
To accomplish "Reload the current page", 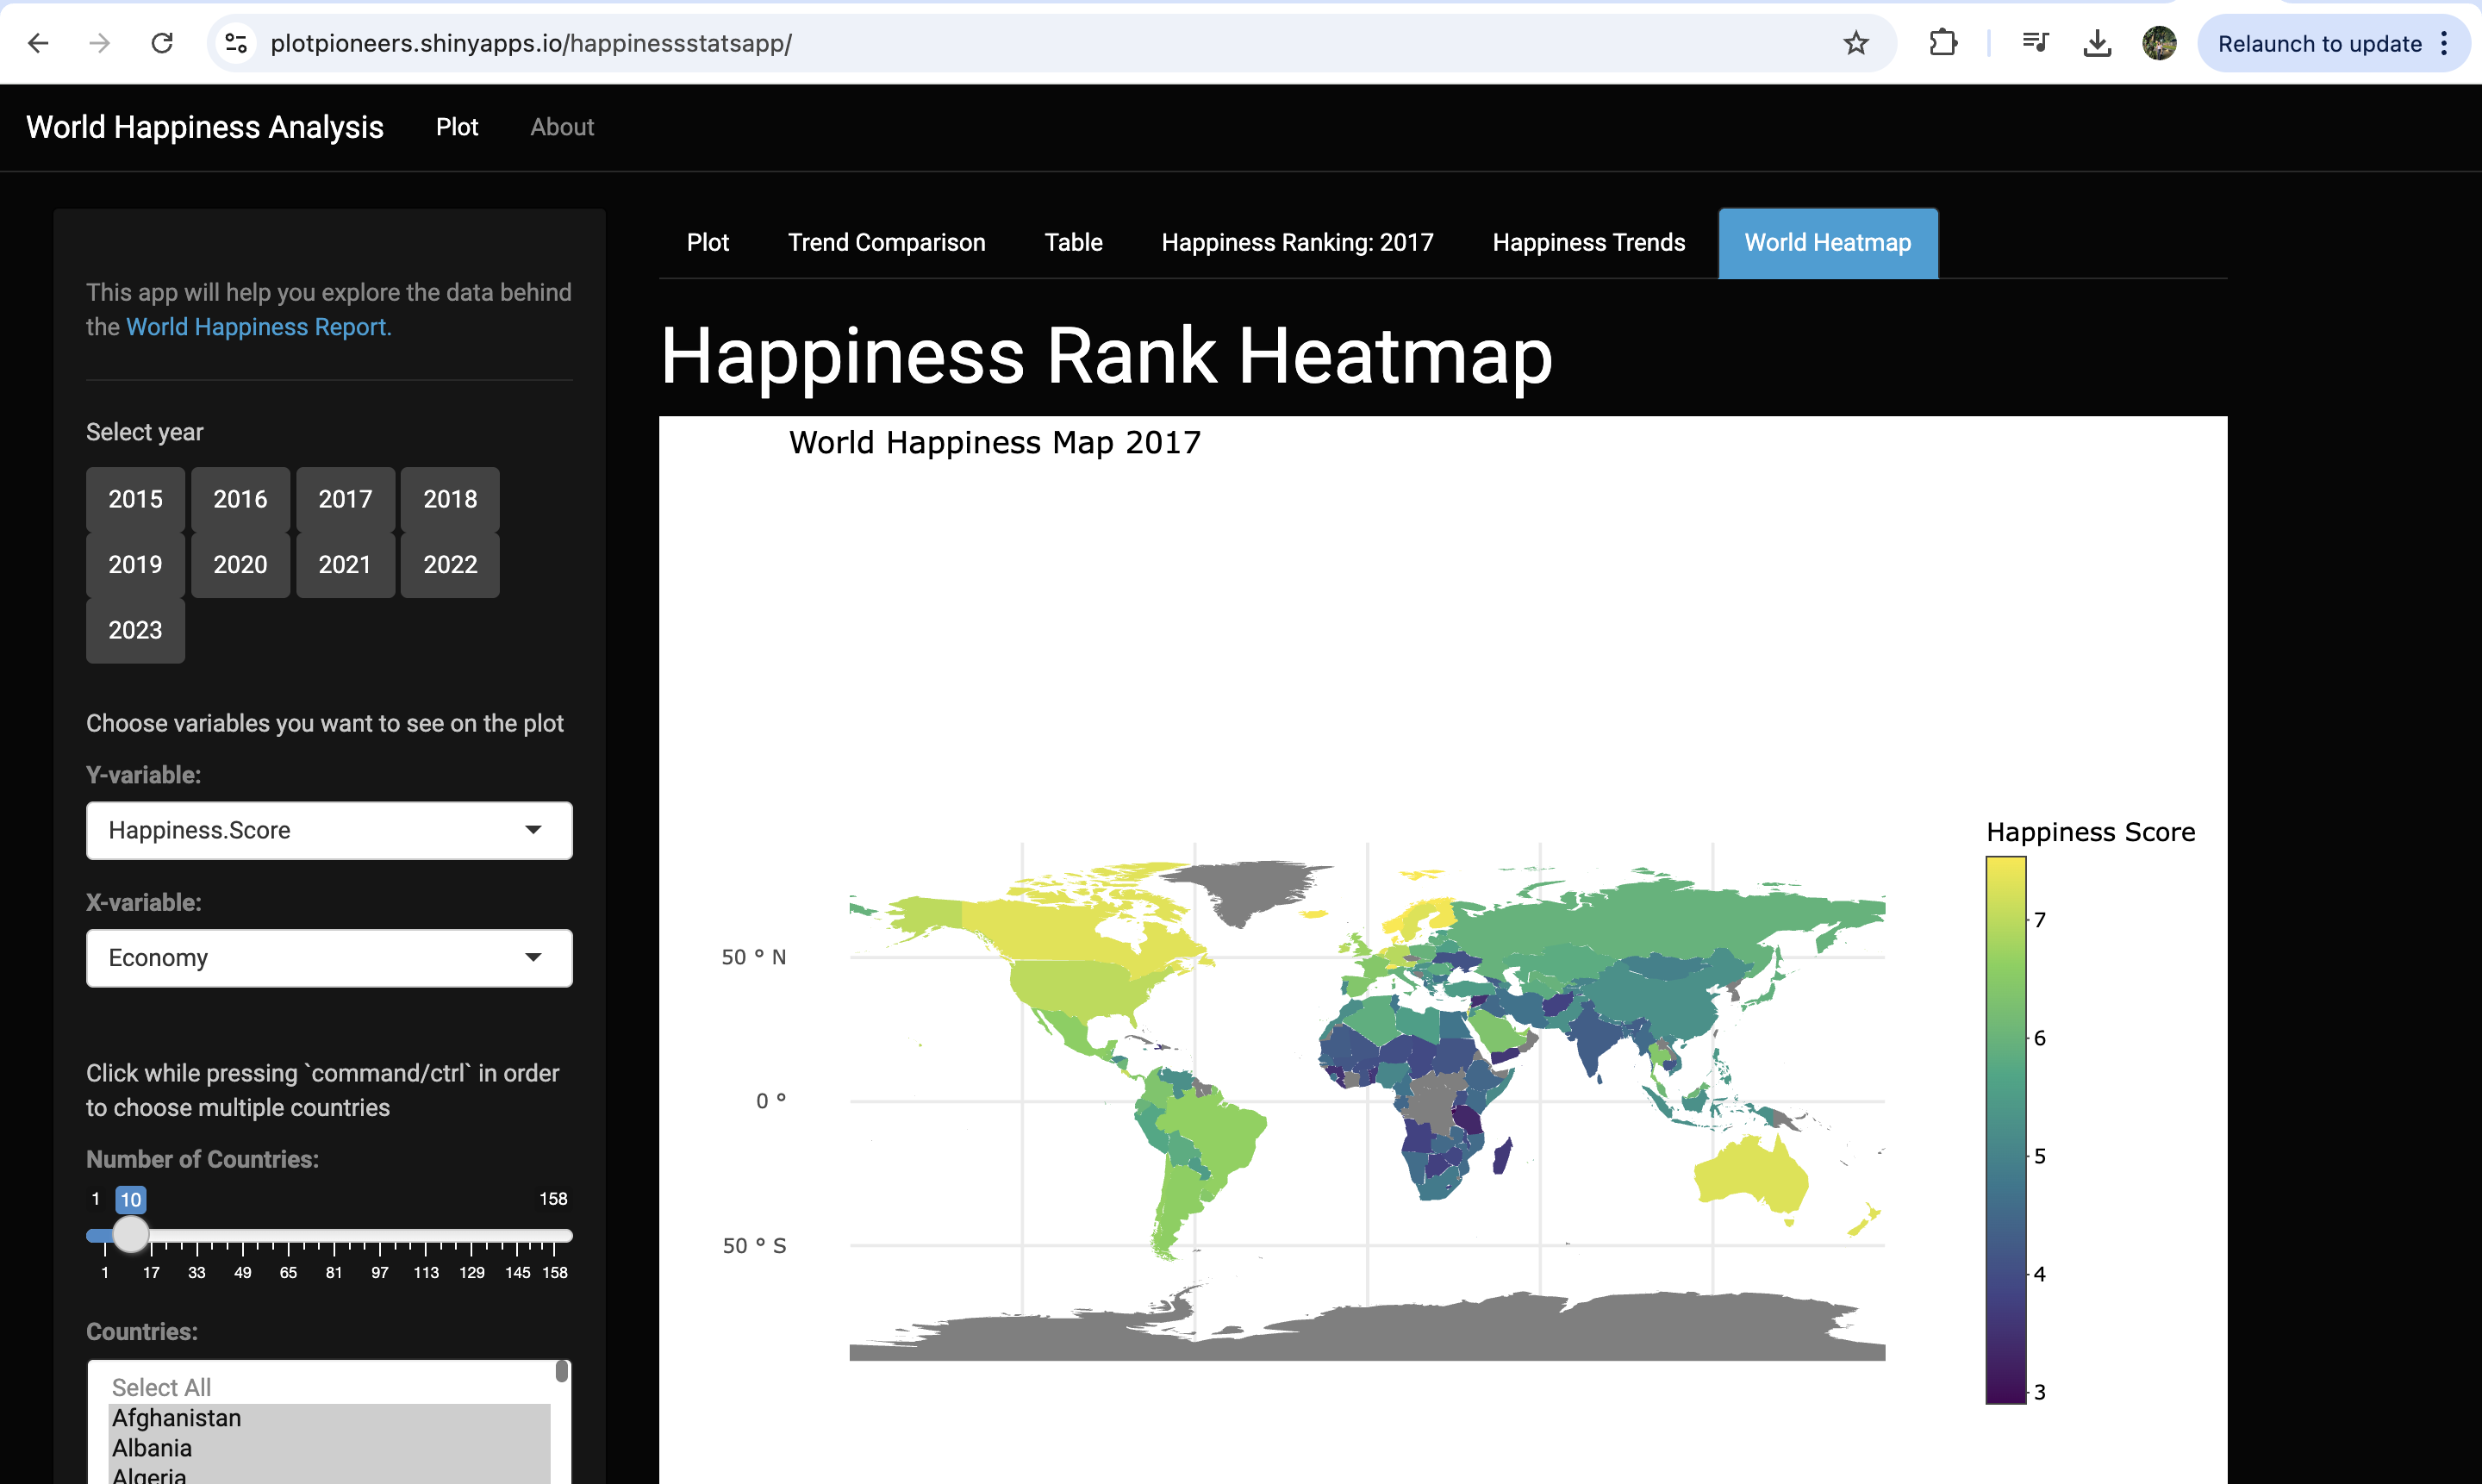I will tap(162, 43).
